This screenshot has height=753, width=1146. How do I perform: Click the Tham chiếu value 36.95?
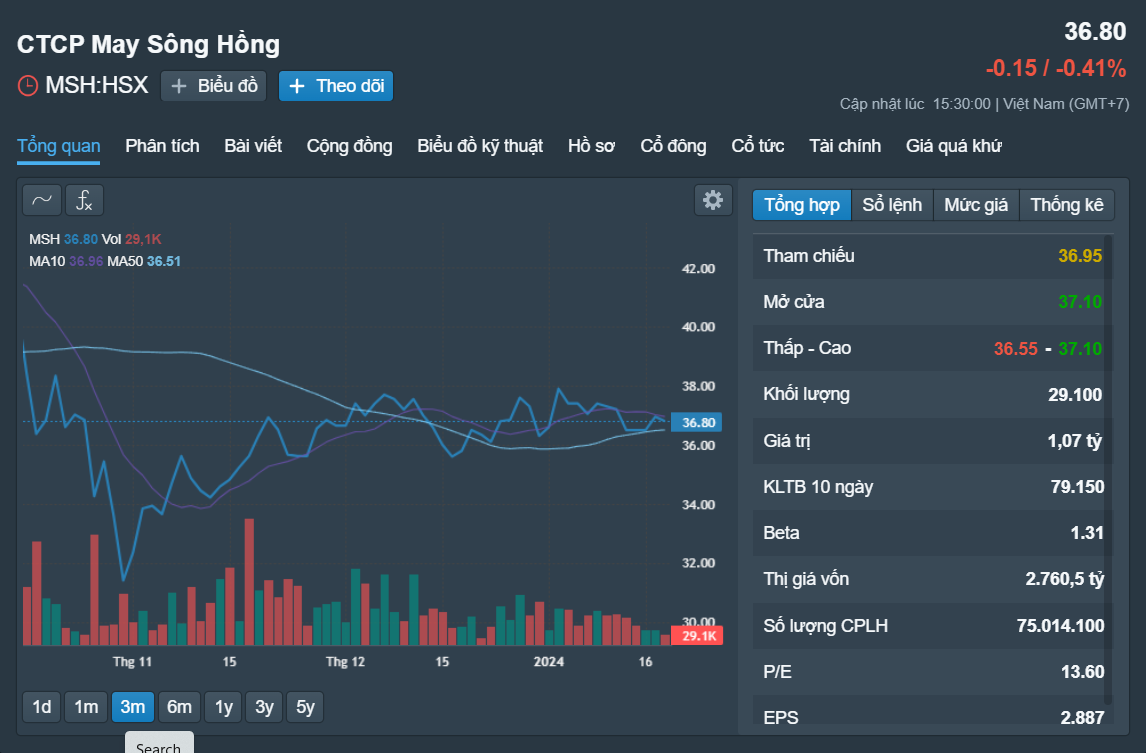coord(1080,256)
